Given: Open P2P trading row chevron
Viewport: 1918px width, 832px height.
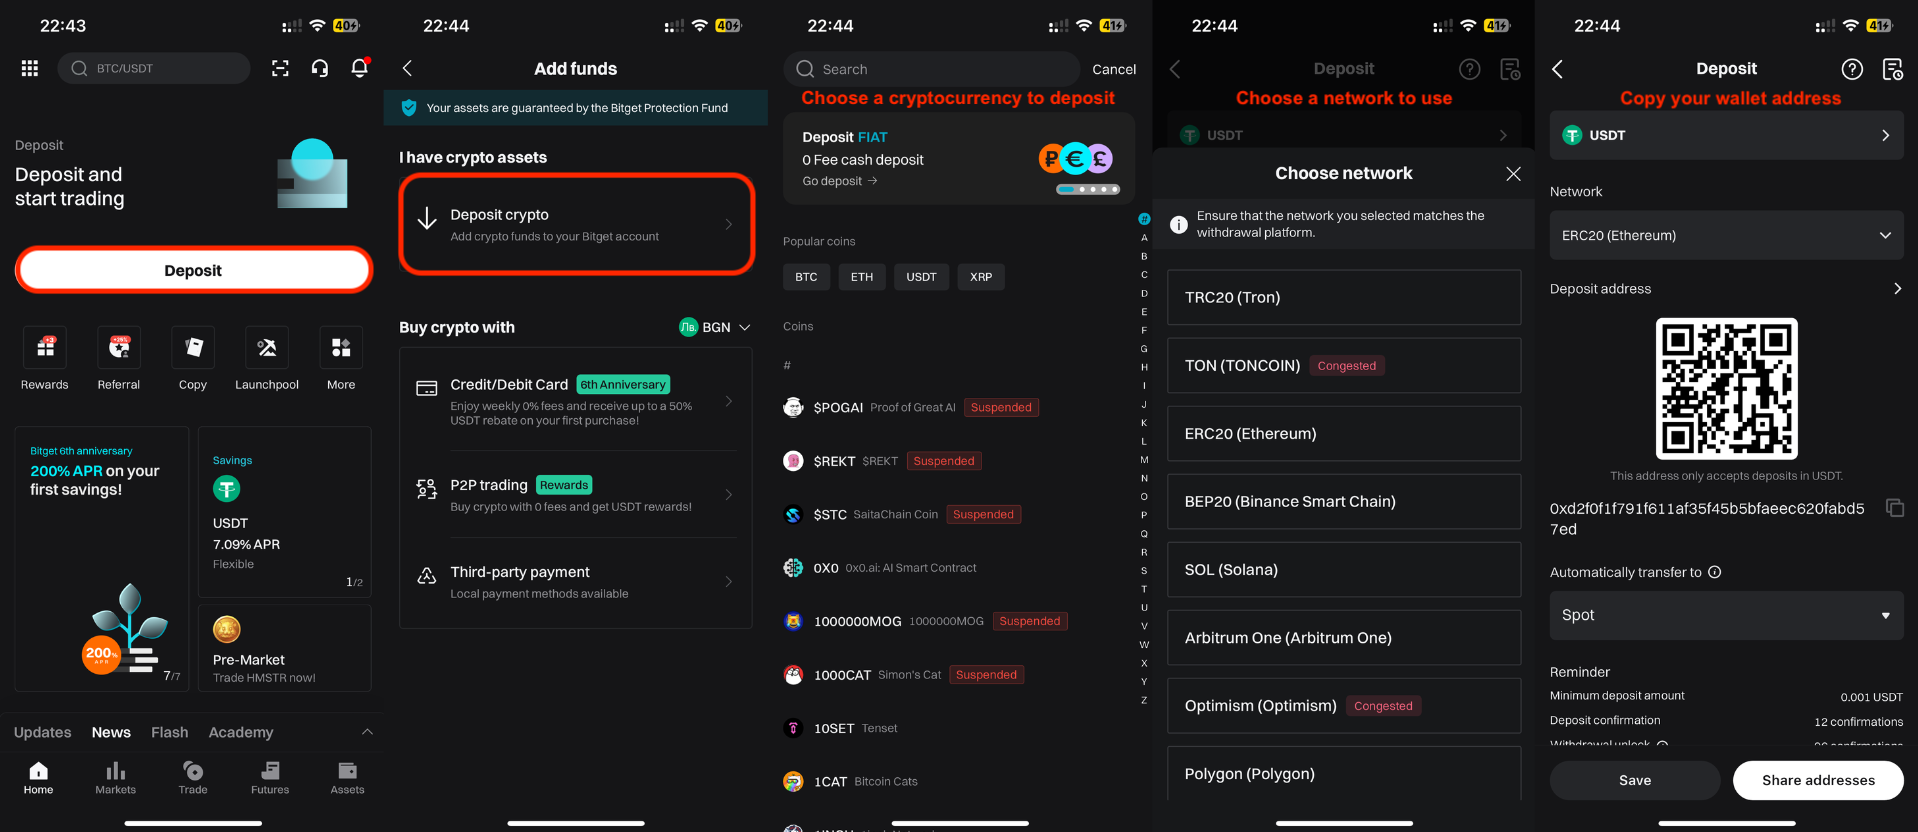Looking at the screenshot, I should pyautogui.click(x=729, y=495).
